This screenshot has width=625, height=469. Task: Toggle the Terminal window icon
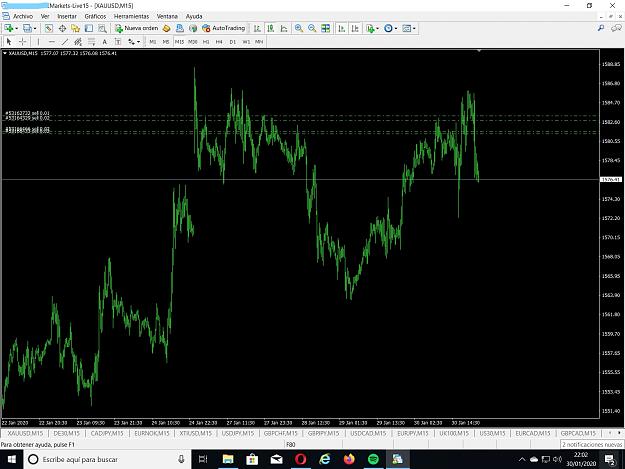click(89, 28)
